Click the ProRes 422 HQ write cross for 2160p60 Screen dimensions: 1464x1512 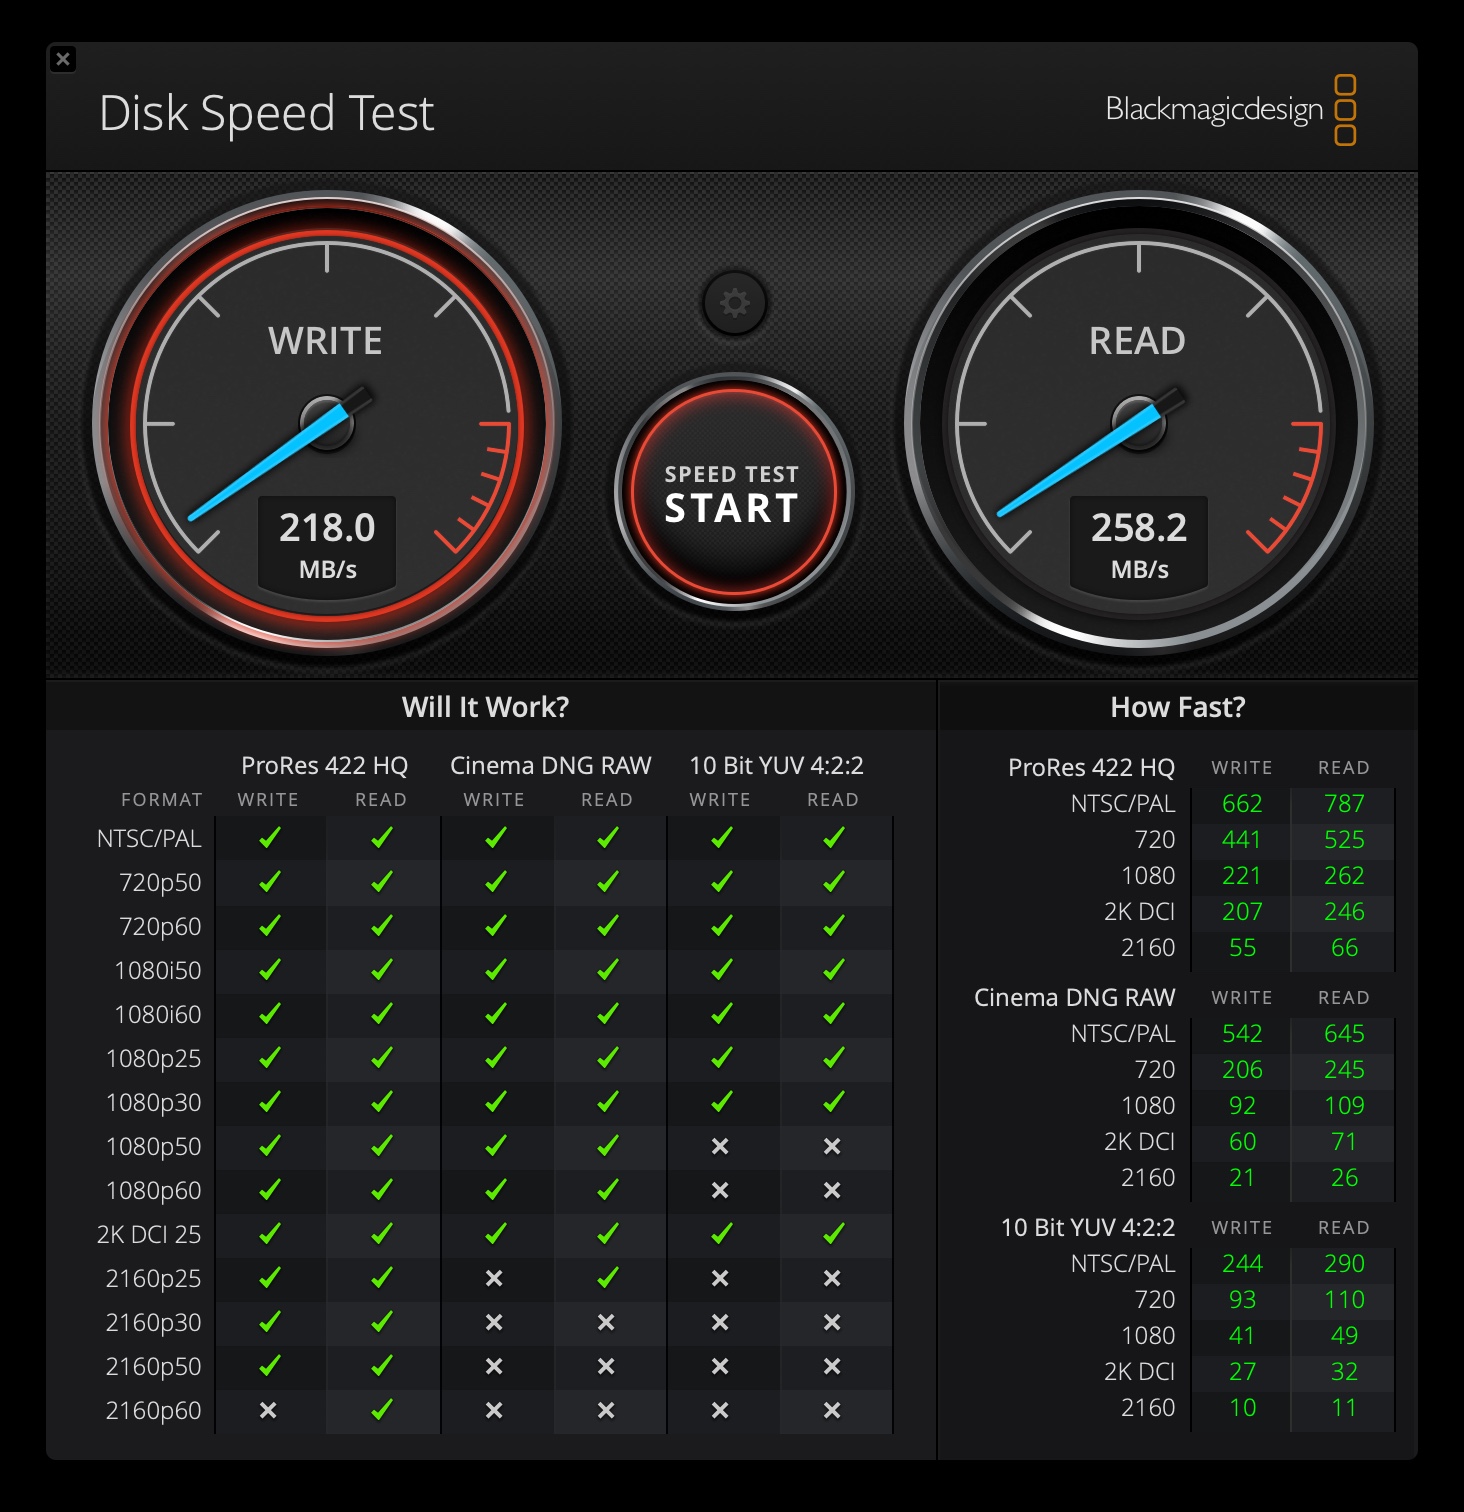tap(268, 1410)
